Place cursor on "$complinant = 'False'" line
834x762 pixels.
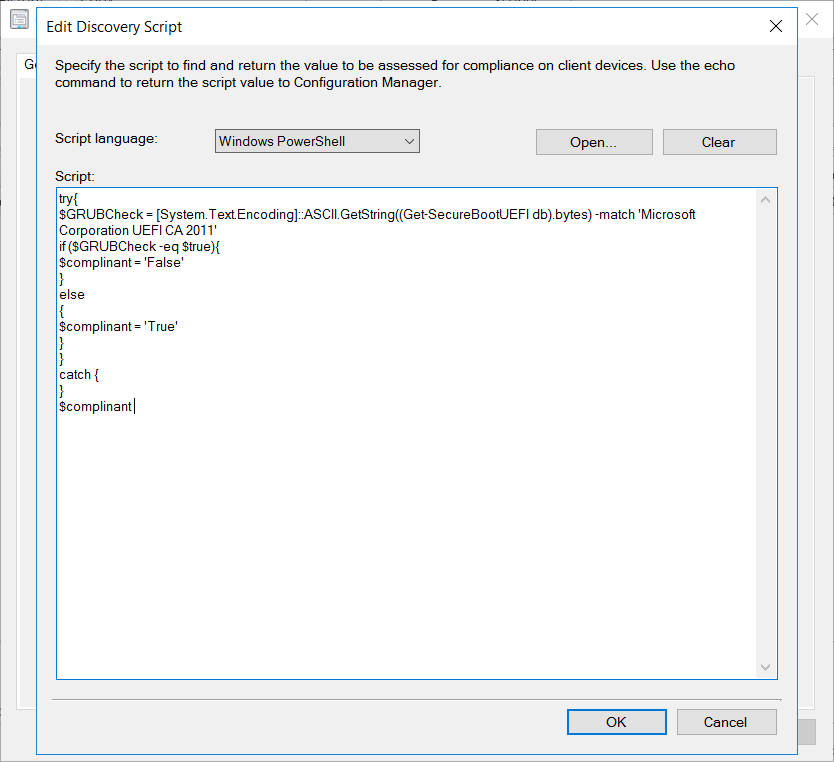tap(122, 263)
